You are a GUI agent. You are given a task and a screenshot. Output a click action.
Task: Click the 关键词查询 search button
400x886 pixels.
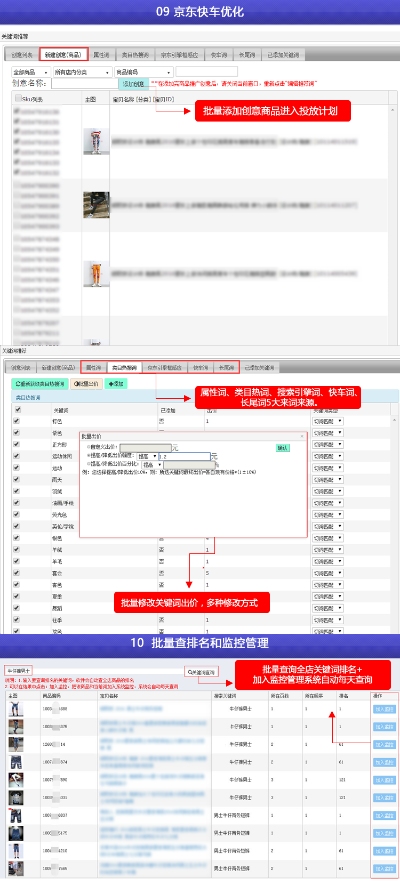click(x=201, y=672)
